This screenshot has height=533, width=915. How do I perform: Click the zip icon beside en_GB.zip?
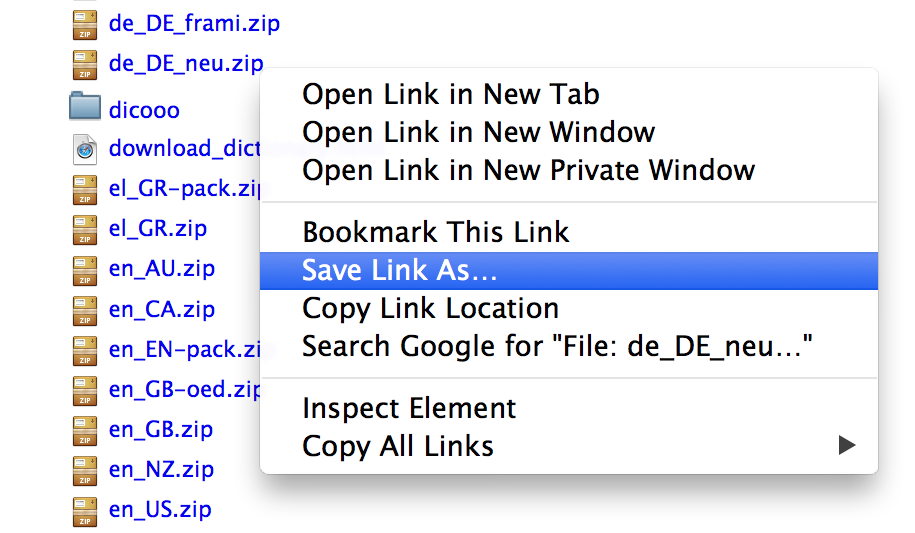pos(85,430)
